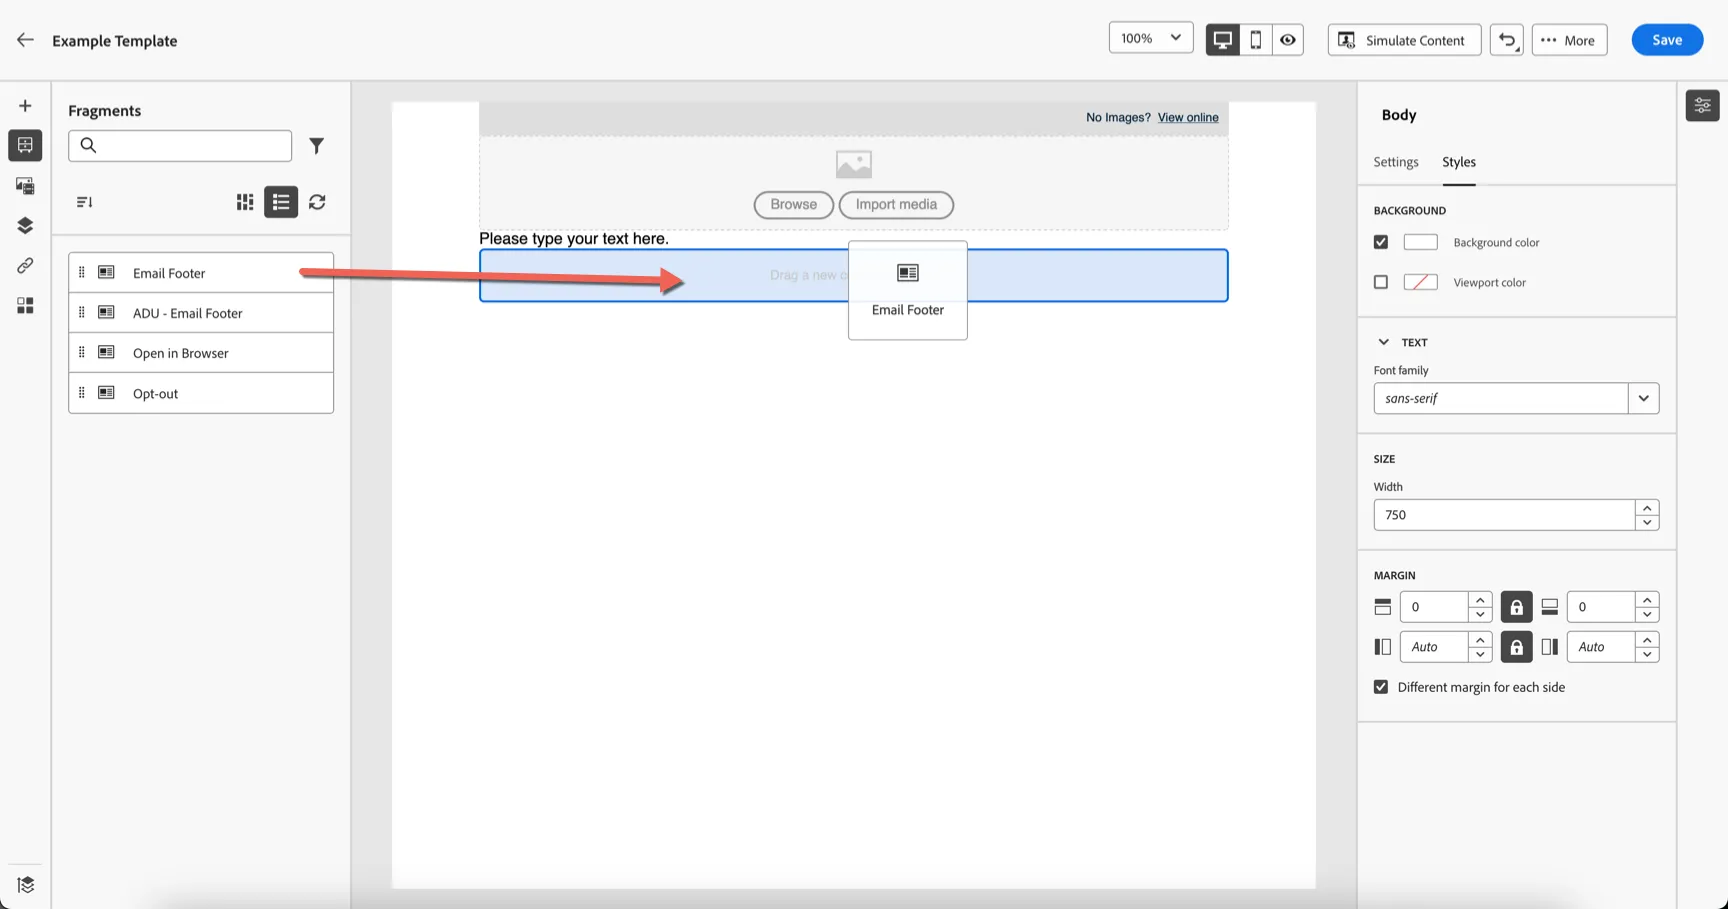Screen dimensions: 1728x909
Task: Click Simulate Content button
Action: pos(1404,40)
